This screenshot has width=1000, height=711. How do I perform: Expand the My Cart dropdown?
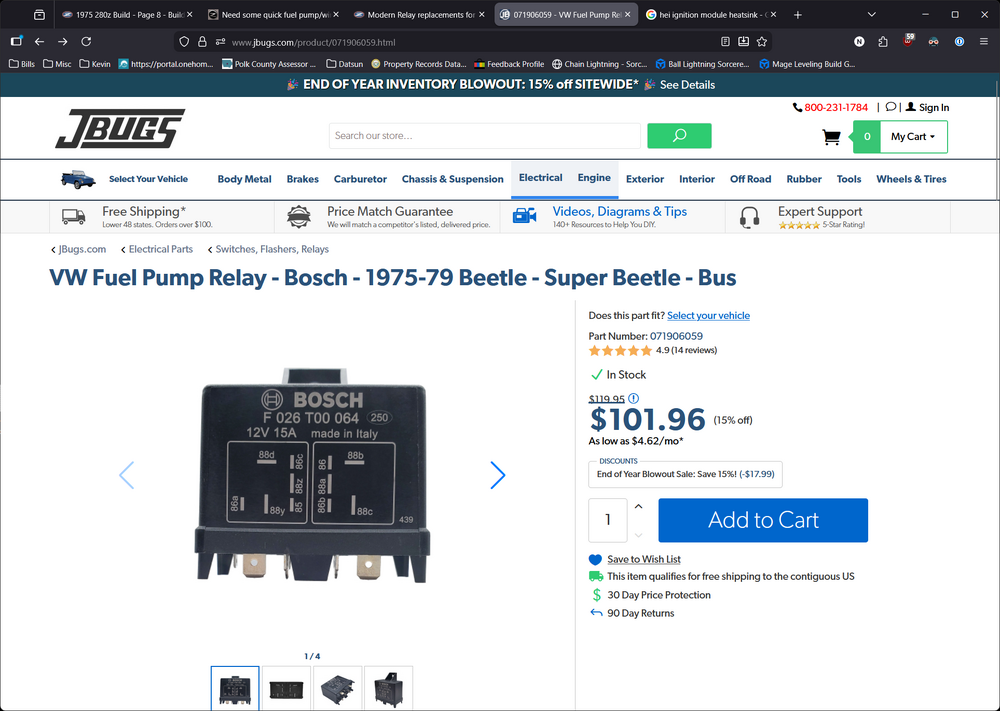tap(913, 137)
